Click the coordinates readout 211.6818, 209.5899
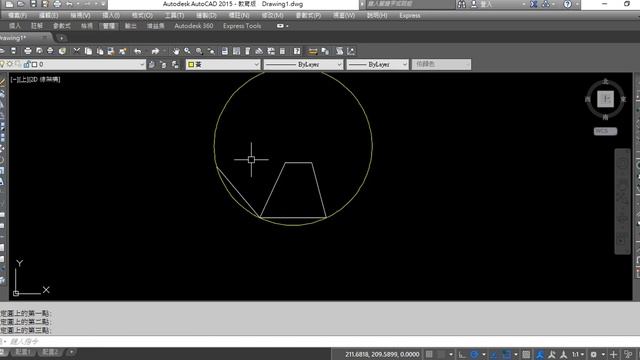640x360 pixels. coord(382,354)
